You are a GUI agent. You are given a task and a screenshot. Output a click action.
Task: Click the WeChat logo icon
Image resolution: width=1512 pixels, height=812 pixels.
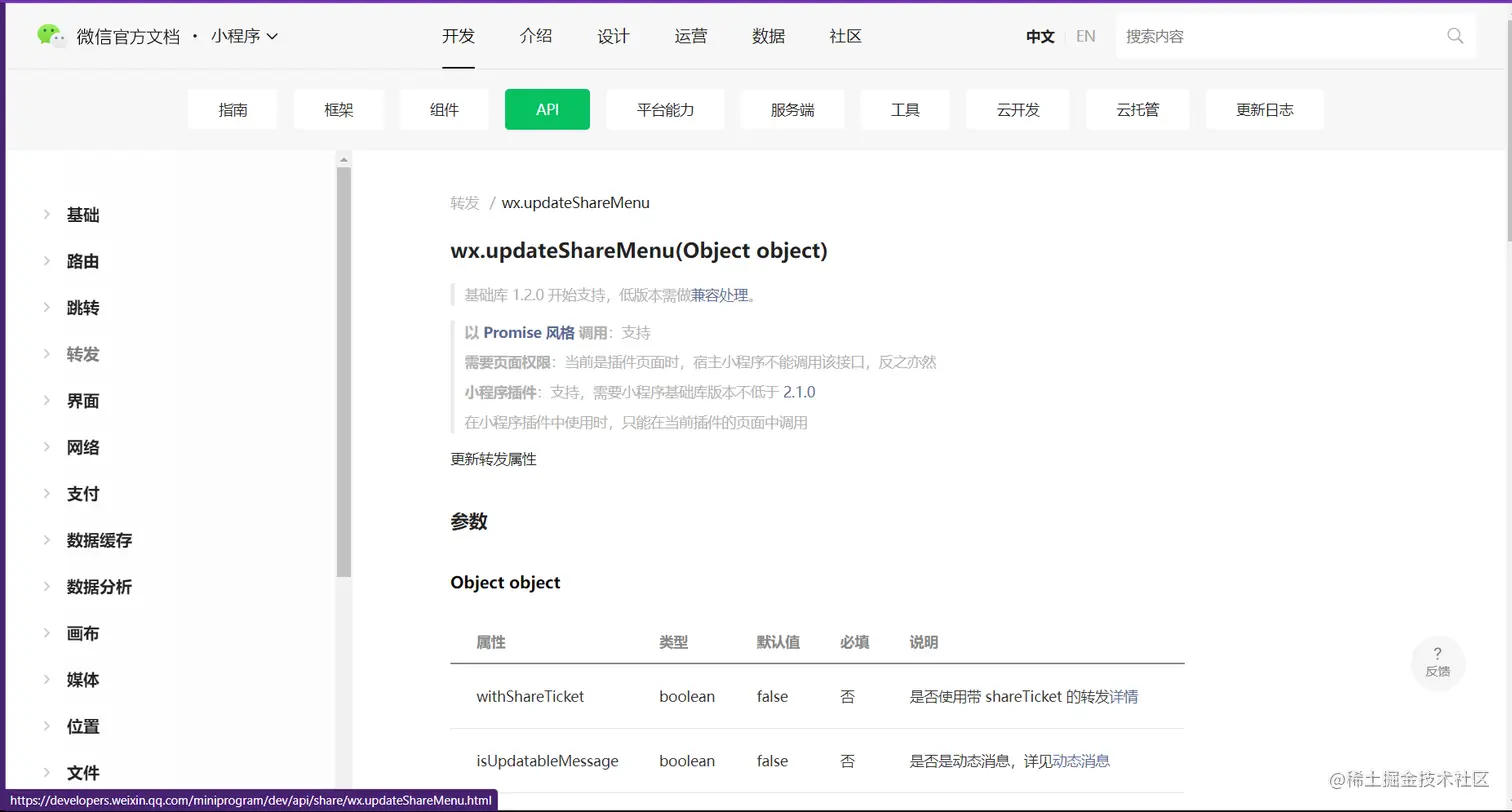click(51, 35)
